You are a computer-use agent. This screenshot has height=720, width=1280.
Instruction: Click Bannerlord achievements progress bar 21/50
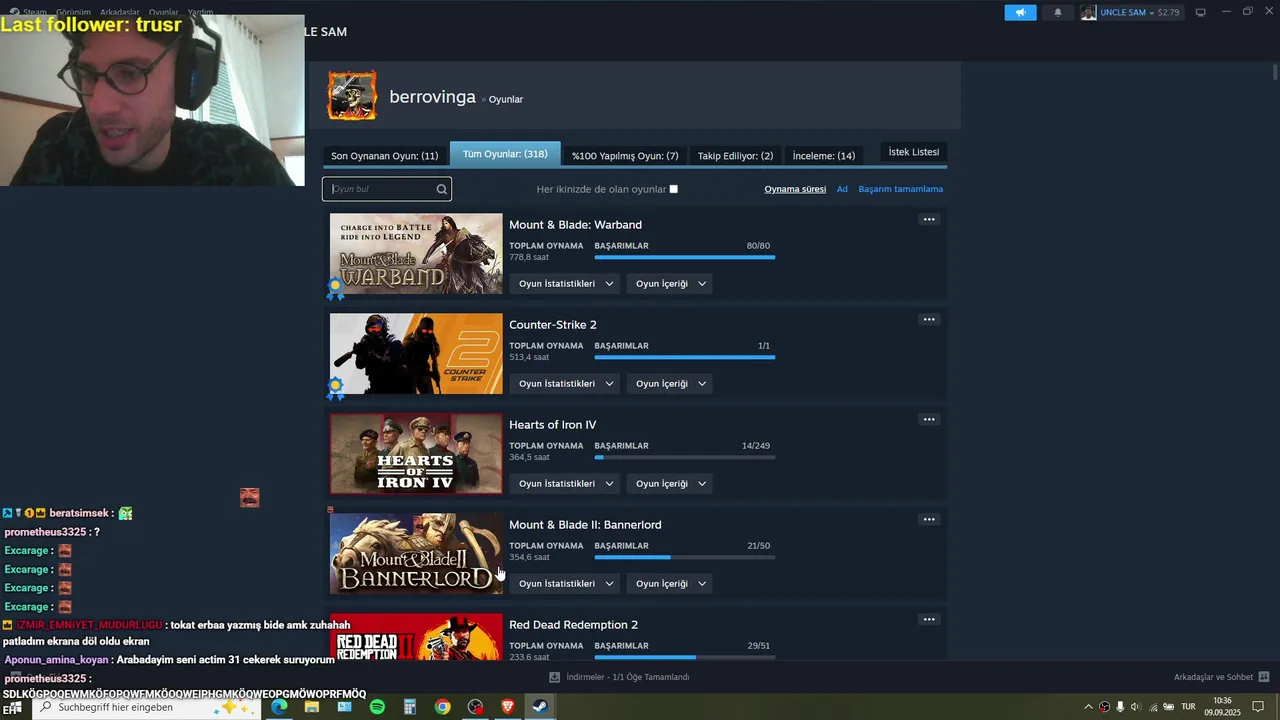(x=684, y=557)
